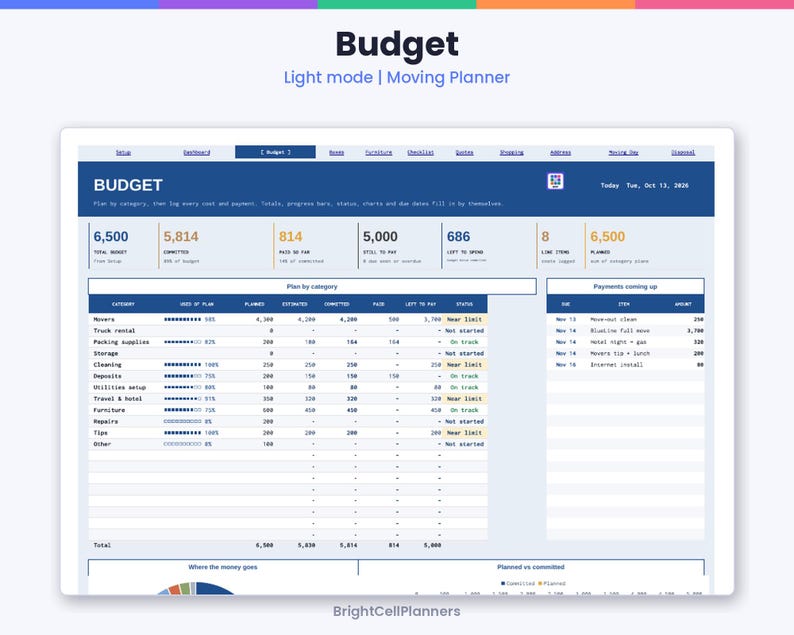Open the Moving Day sheet
Viewport: 794px width, 635px height.
coord(623,152)
